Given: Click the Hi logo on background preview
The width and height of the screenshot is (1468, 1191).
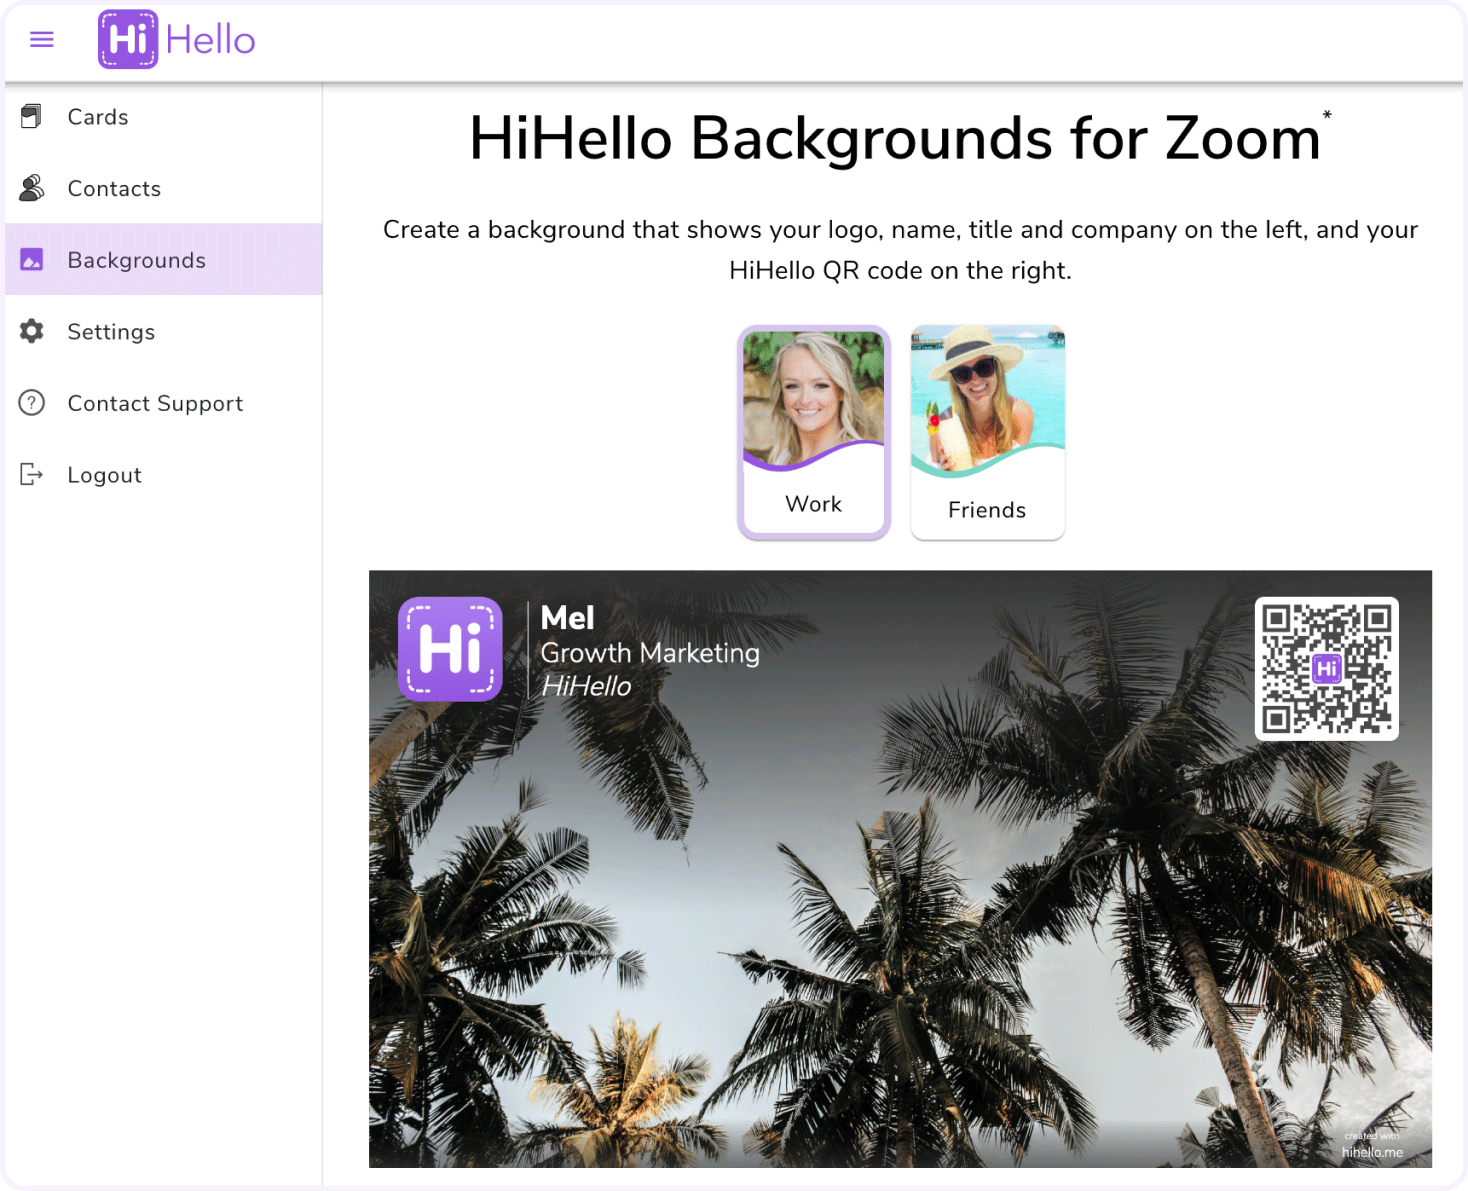Looking at the screenshot, I should click(x=450, y=649).
